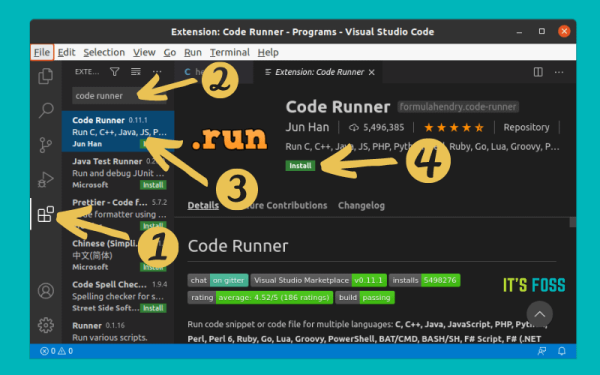
Task: Open the Search view in activity bar
Action: (x=46, y=110)
